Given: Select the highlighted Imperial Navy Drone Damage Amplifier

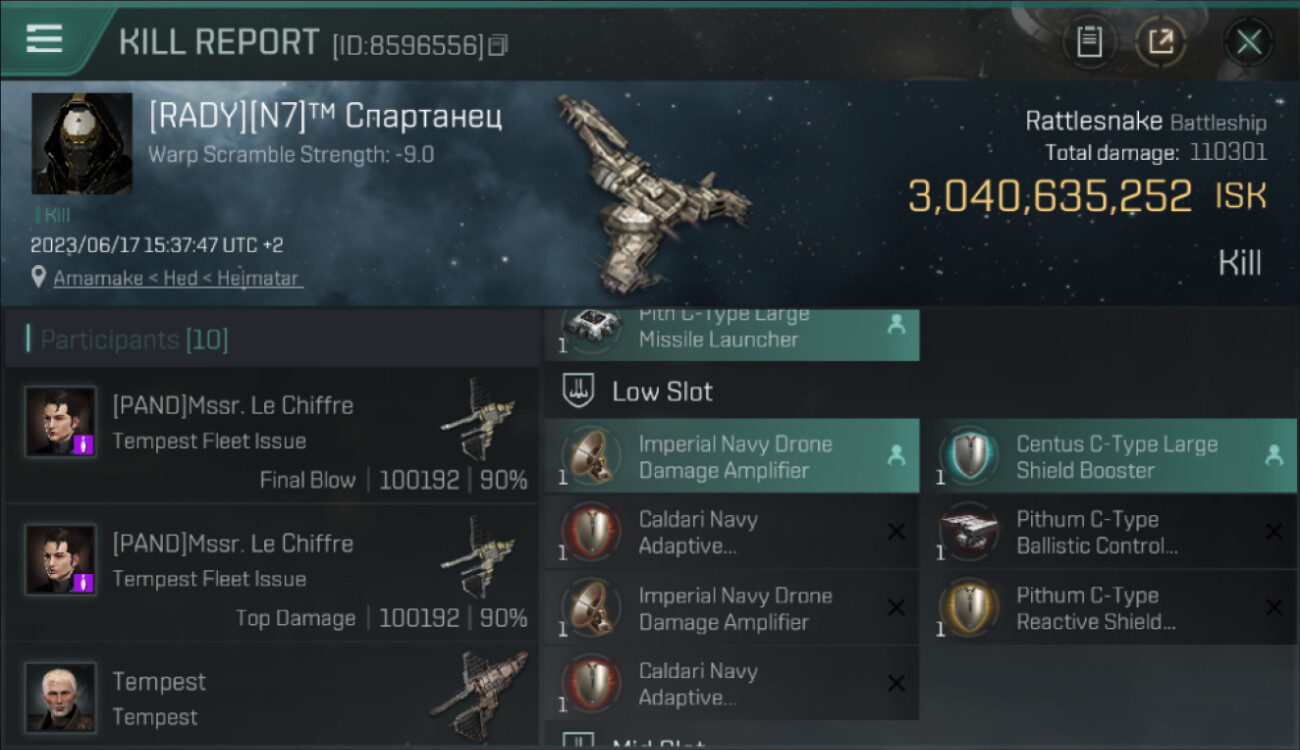Looking at the screenshot, I should point(731,456).
